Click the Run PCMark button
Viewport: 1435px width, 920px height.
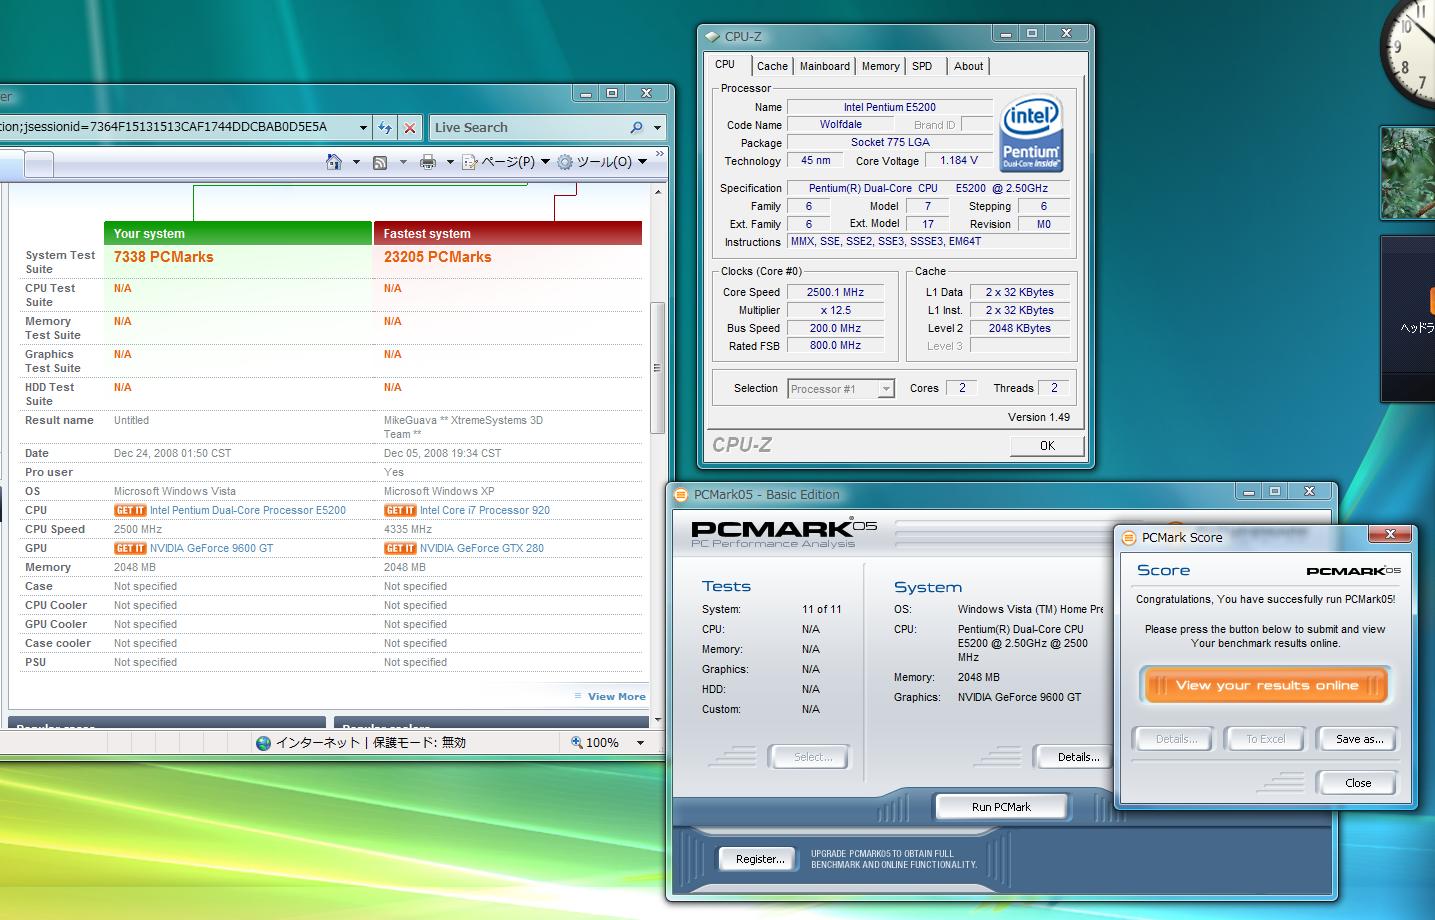click(1000, 807)
